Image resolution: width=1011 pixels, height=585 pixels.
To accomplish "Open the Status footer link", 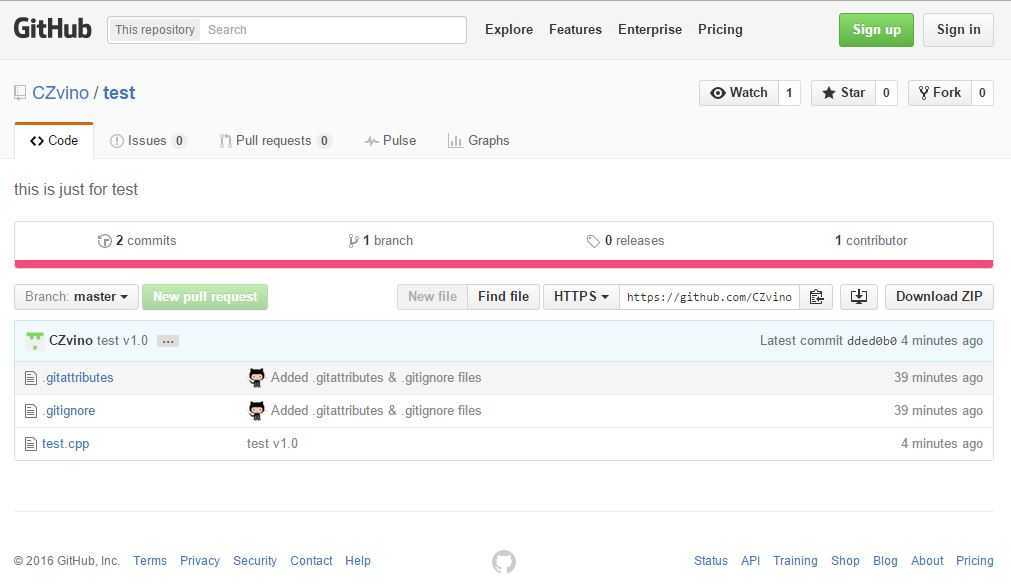I will [711, 561].
